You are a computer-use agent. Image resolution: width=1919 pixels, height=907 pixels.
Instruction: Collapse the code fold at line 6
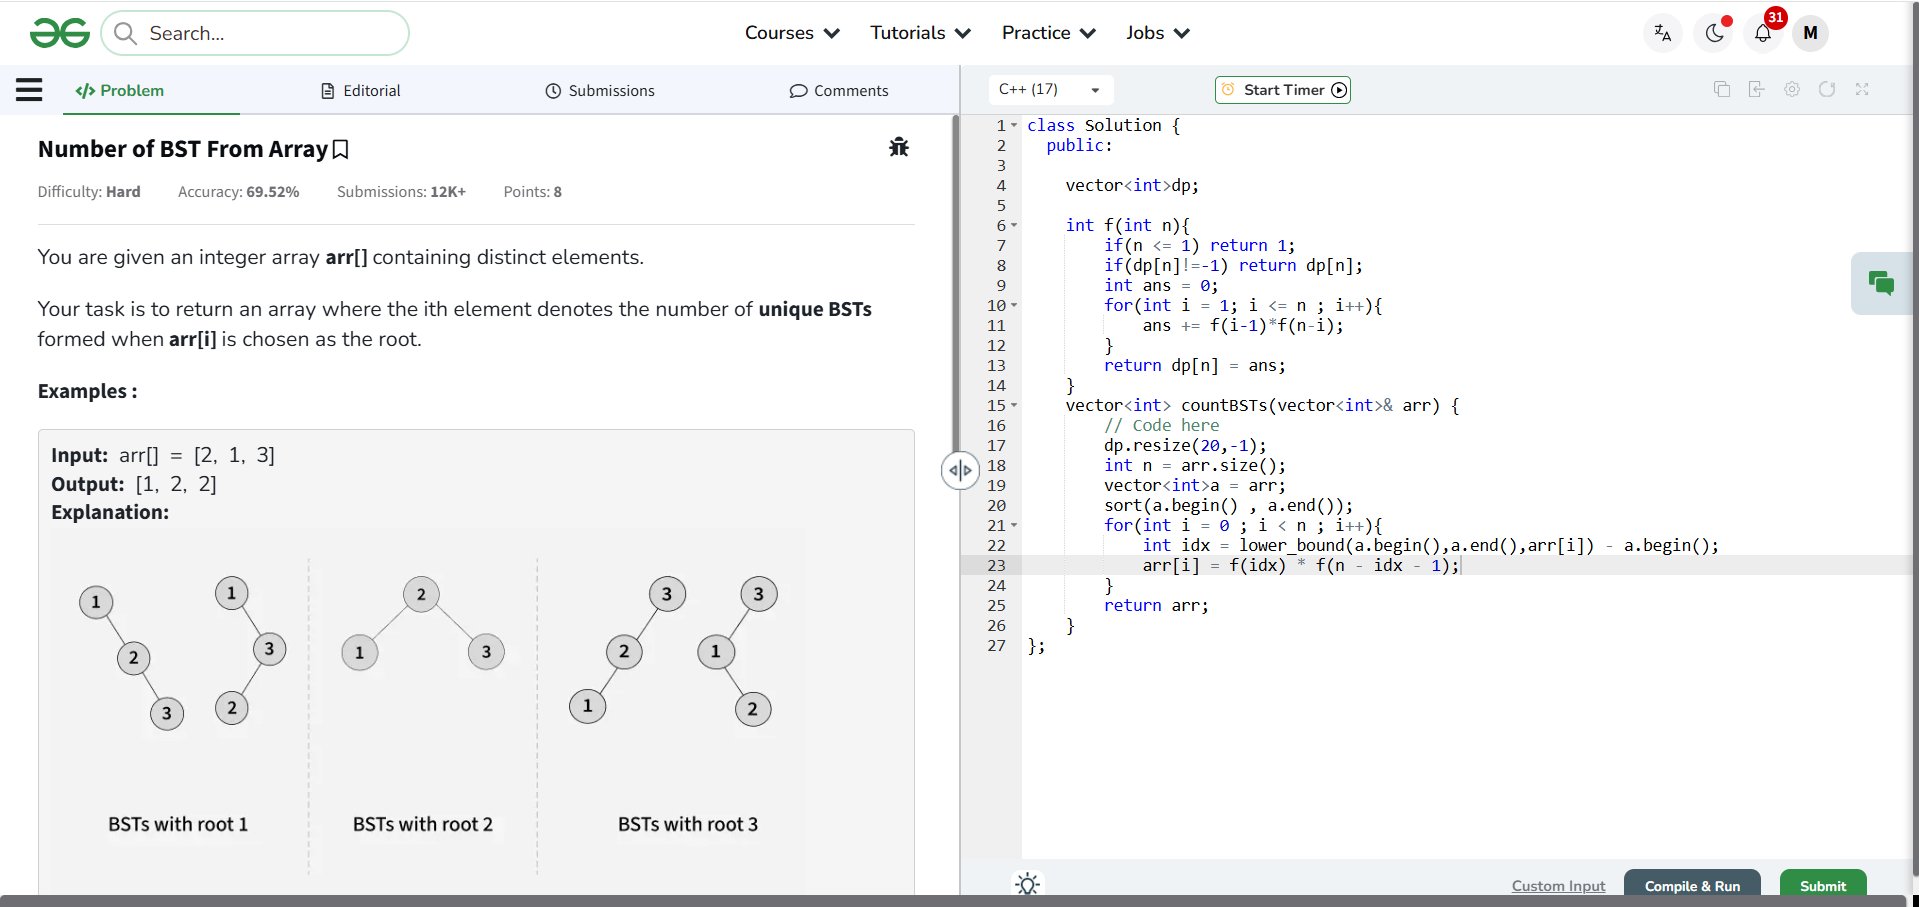pos(1014,226)
